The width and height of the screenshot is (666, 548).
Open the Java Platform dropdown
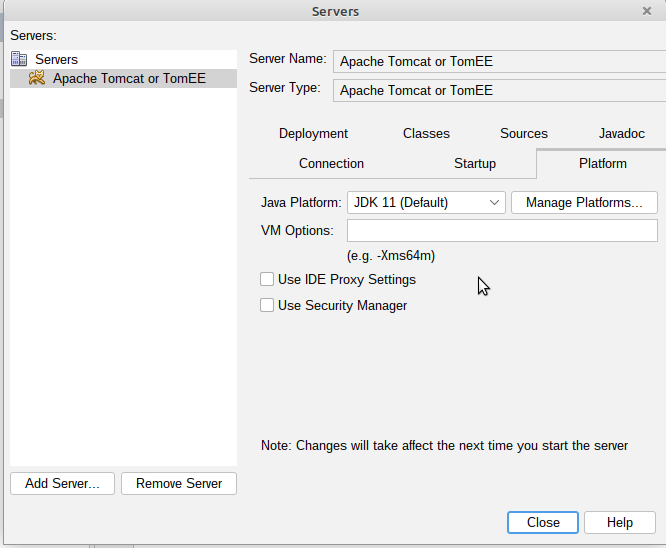(426, 203)
